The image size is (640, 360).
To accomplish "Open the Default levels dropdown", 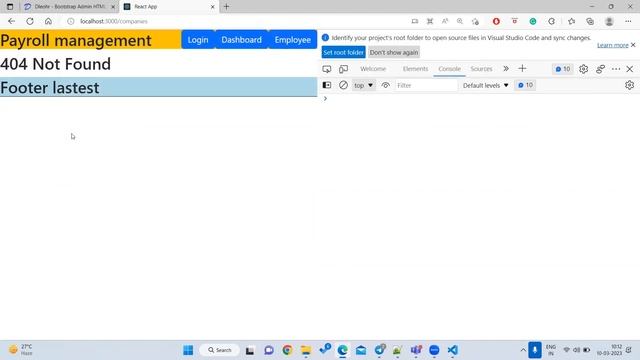I will point(486,85).
